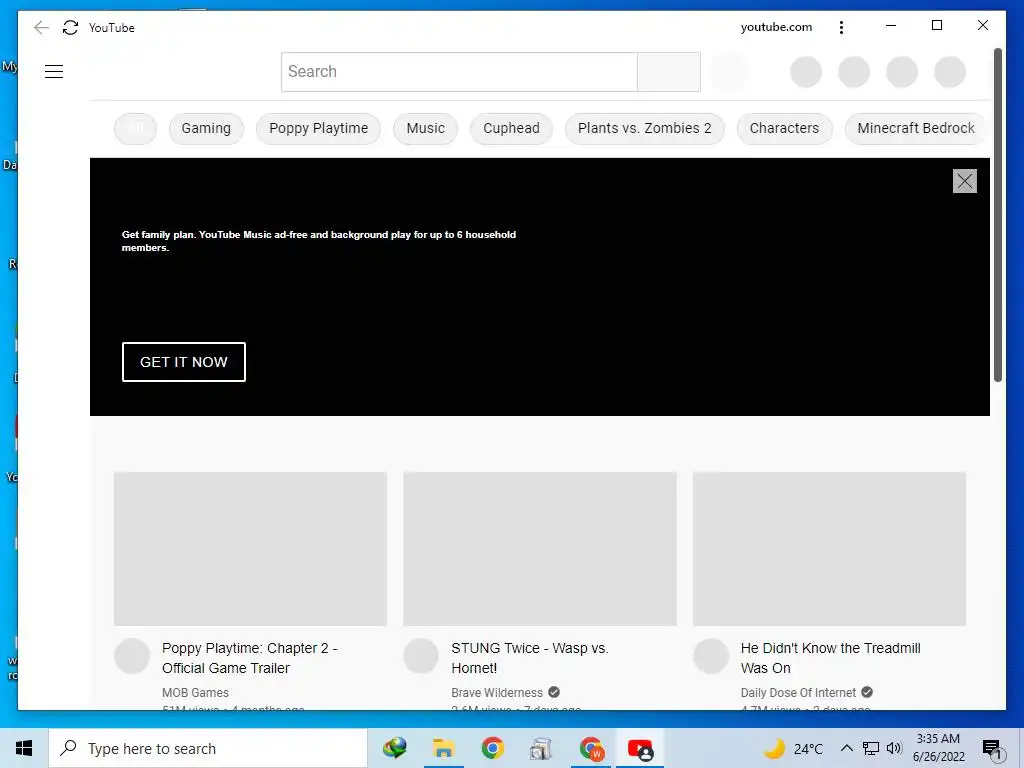Screen dimensions: 1024x768
Task: Open network settings tray icon
Action: 871,748
